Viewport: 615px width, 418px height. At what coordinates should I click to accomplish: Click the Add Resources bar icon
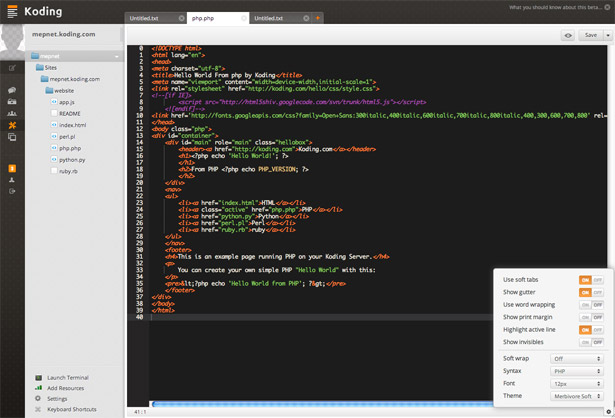click(38, 388)
